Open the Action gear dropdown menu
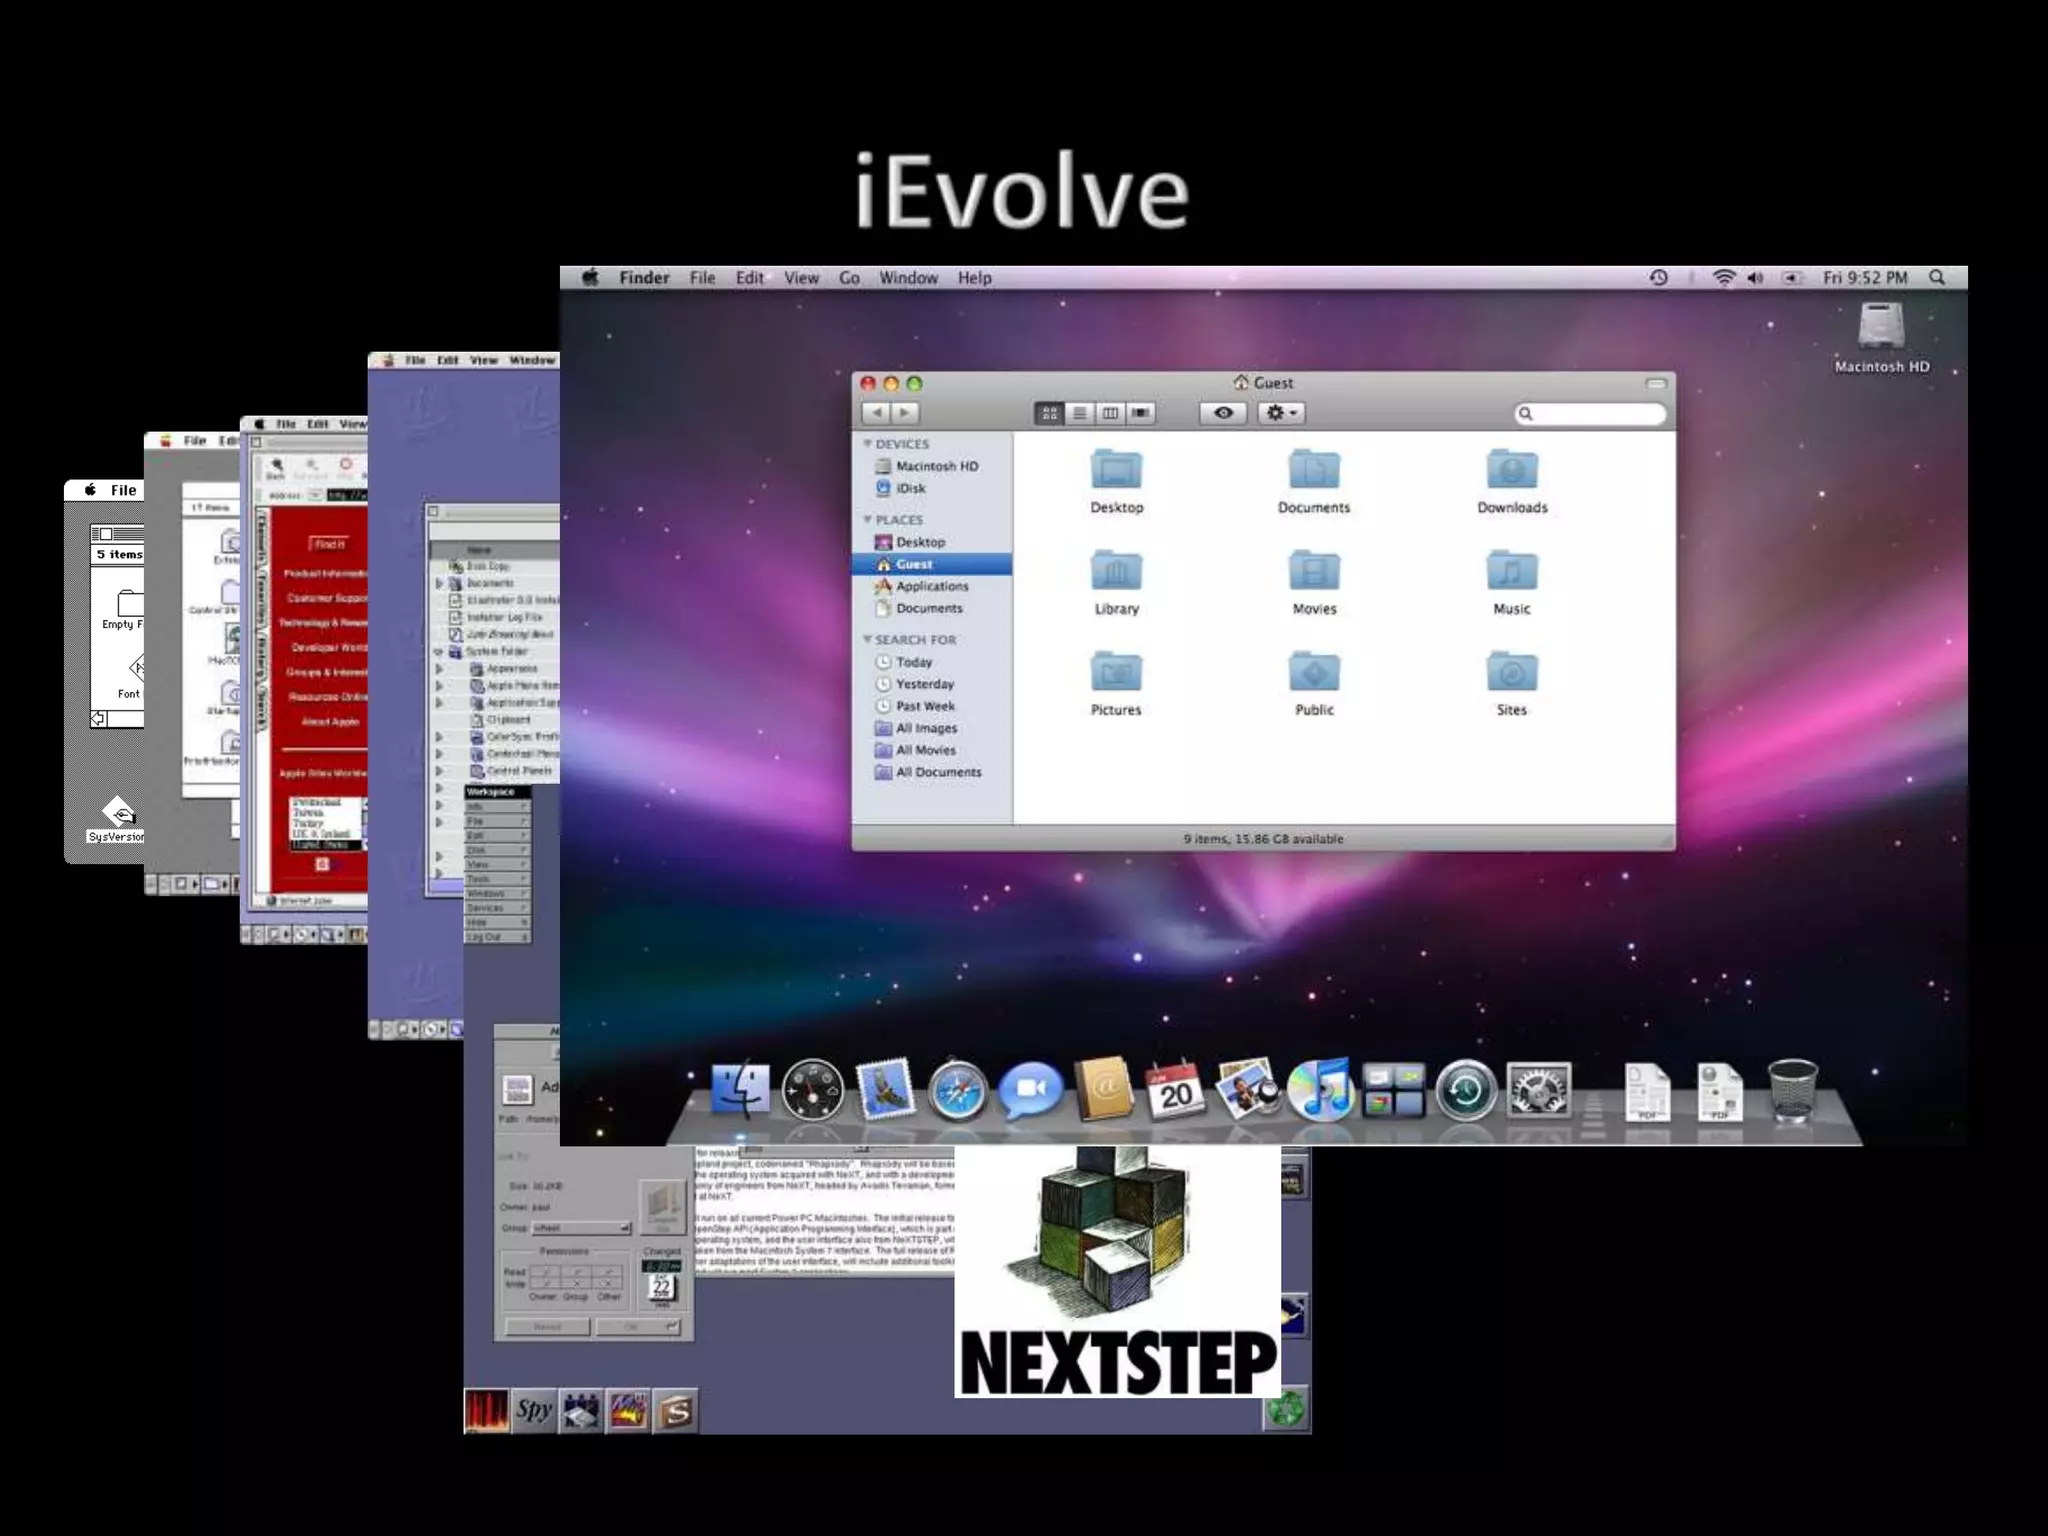Viewport: 2048px width, 1536px height. click(x=1281, y=413)
